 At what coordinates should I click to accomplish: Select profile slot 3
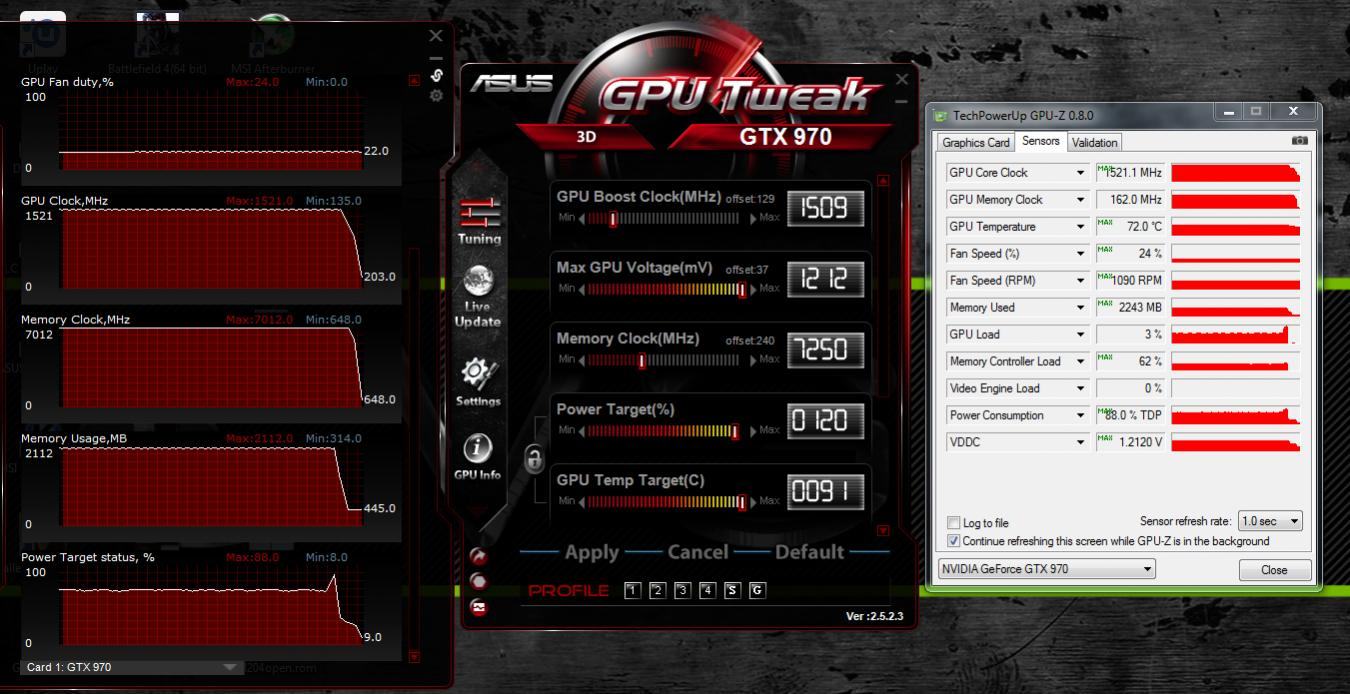tap(682, 590)
